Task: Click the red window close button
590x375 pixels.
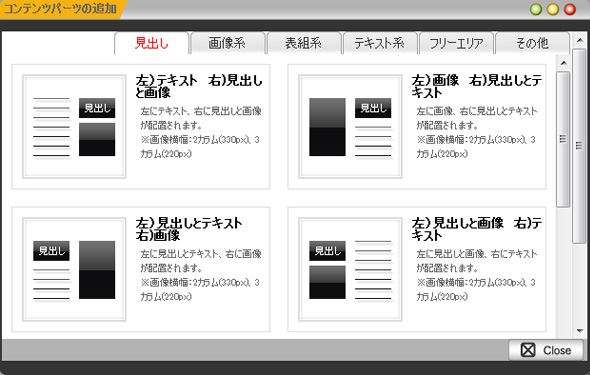Action: point(570,9)
